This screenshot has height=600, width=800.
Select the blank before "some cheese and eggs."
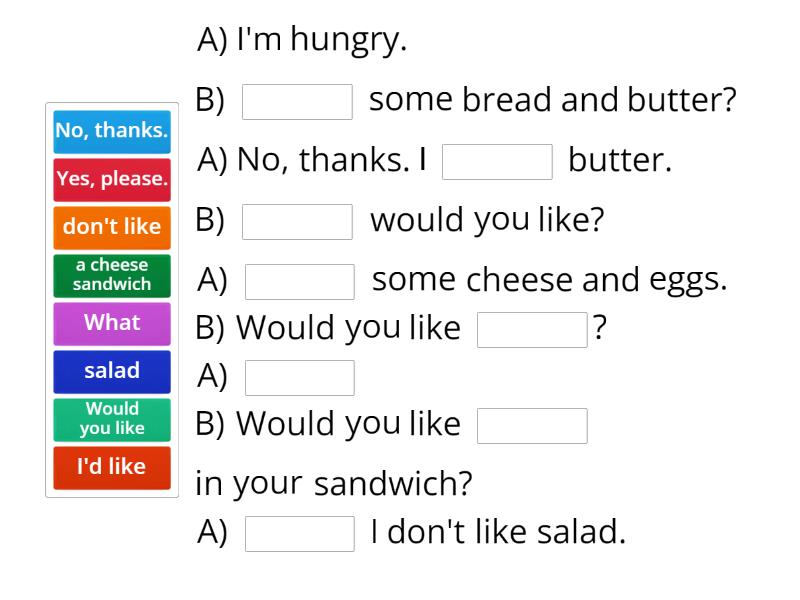coord(300,282)
